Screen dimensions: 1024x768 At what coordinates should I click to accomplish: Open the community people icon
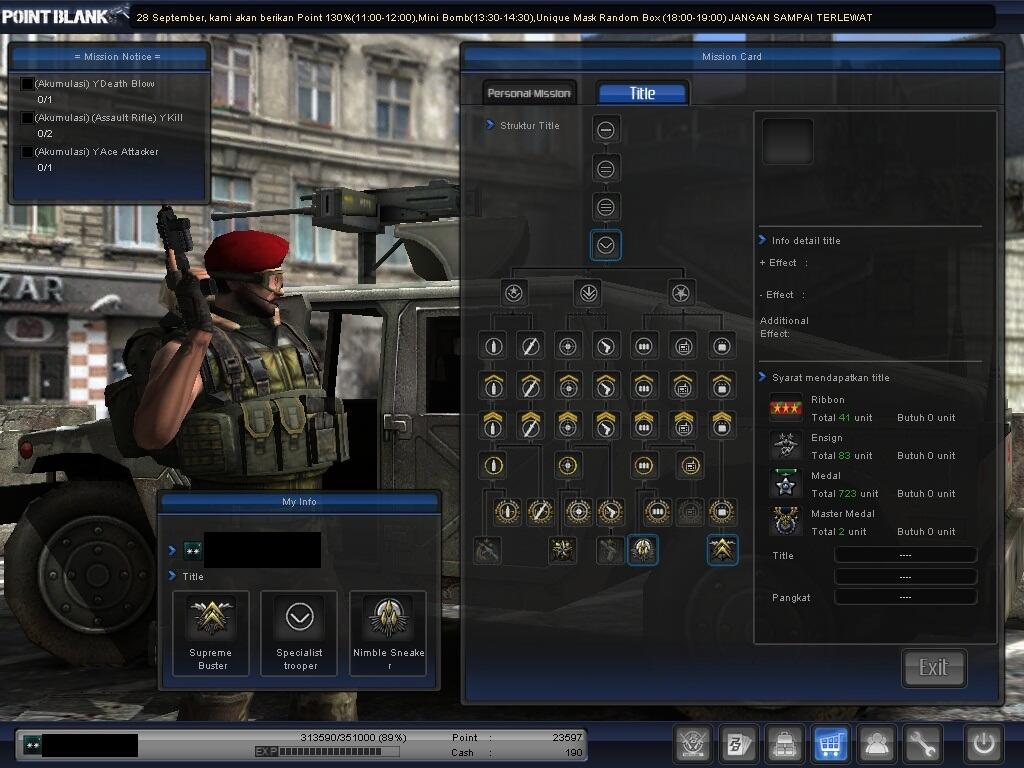pyautogui.click(x=876, y=743)
